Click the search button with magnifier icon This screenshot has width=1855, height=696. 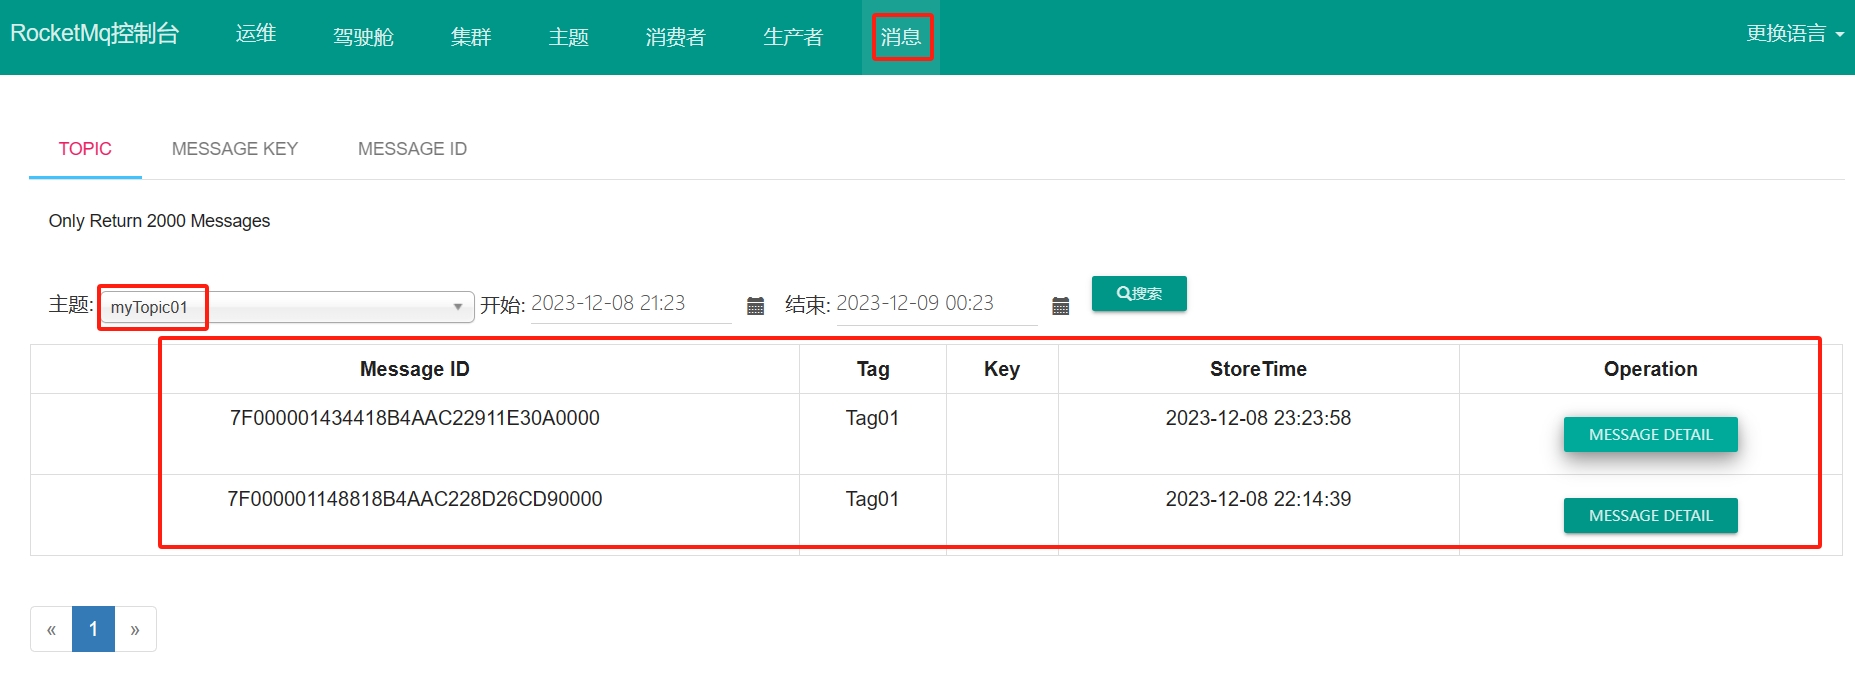[1139, 294]
